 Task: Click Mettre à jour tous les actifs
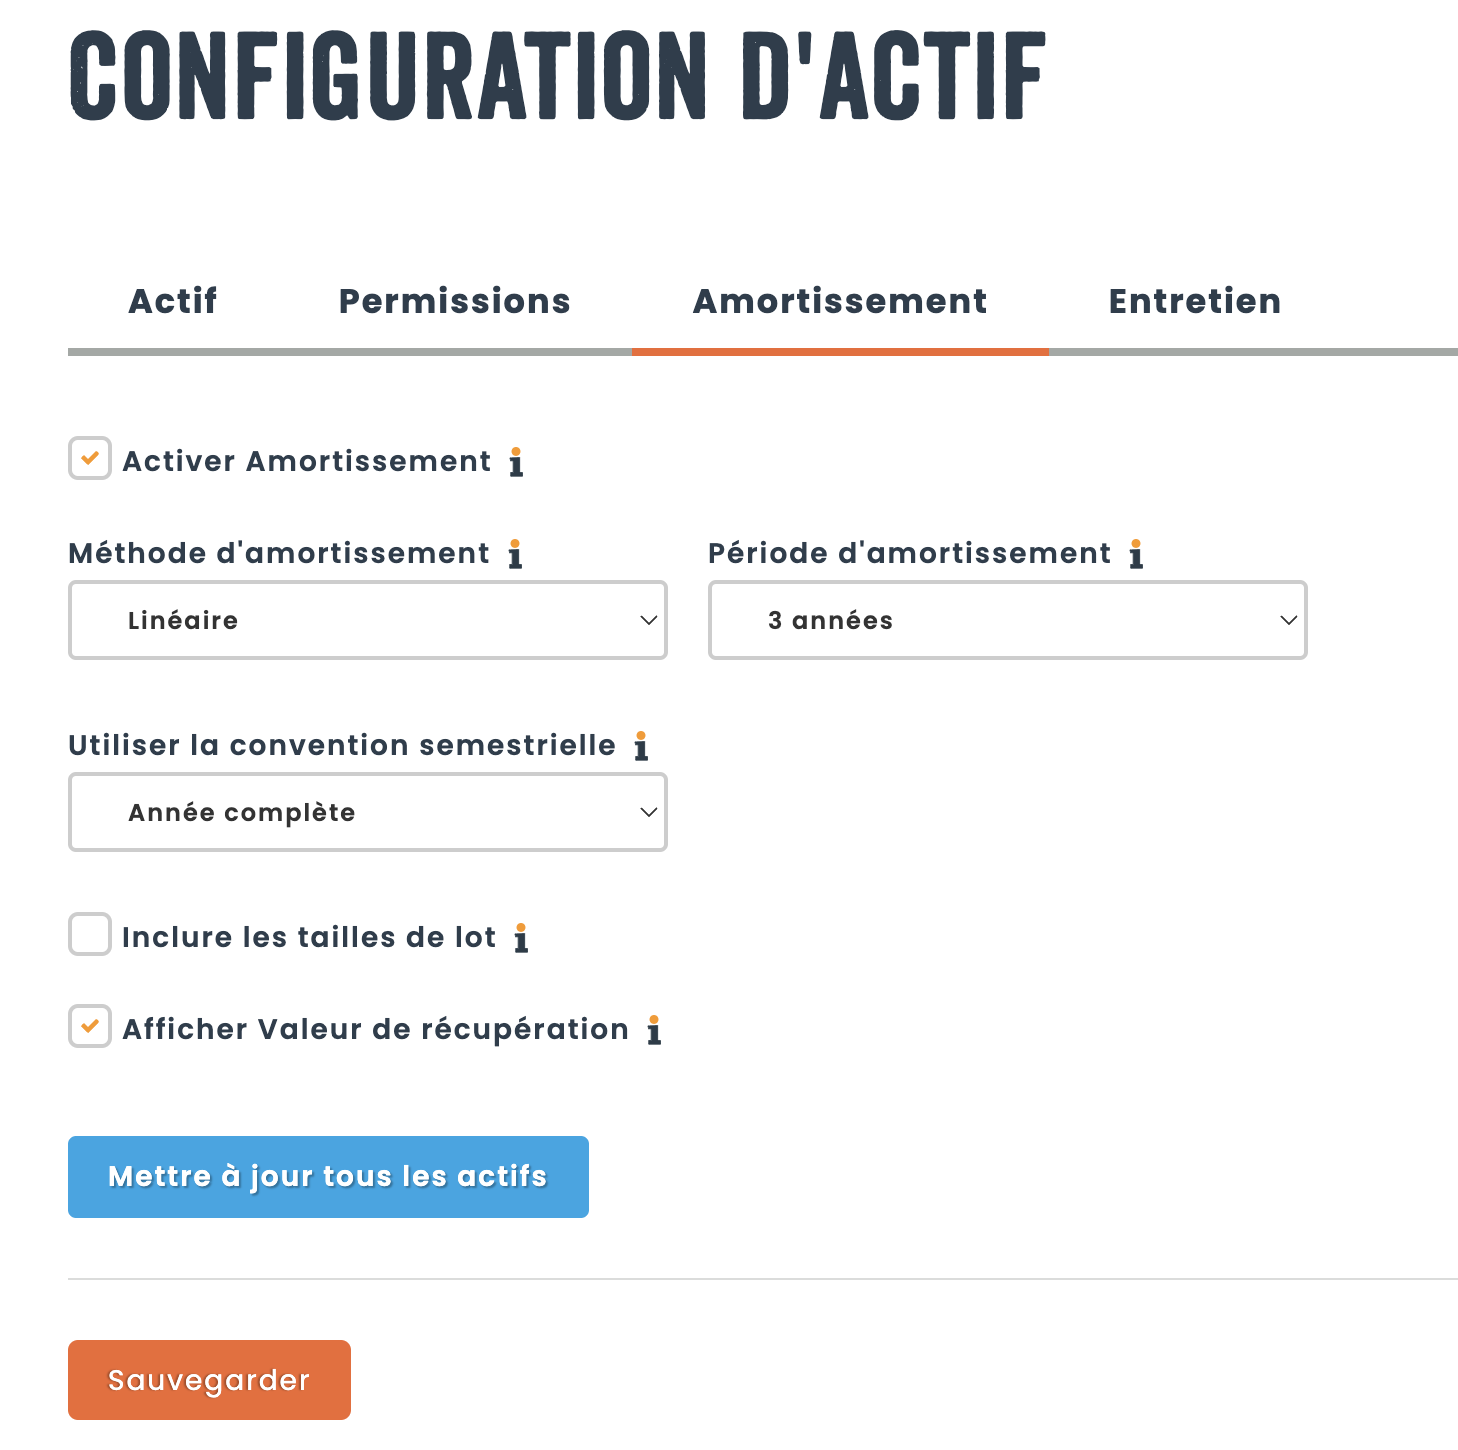pos(328,1177)
